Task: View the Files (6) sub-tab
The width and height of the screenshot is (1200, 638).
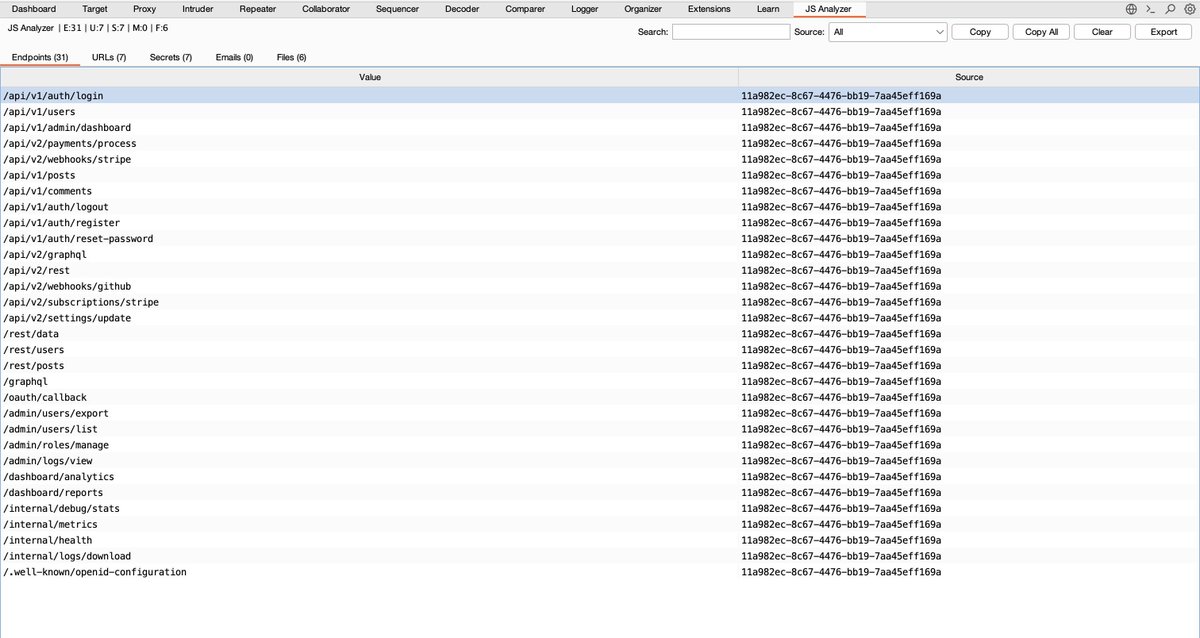Action: [x=292, y=57]
